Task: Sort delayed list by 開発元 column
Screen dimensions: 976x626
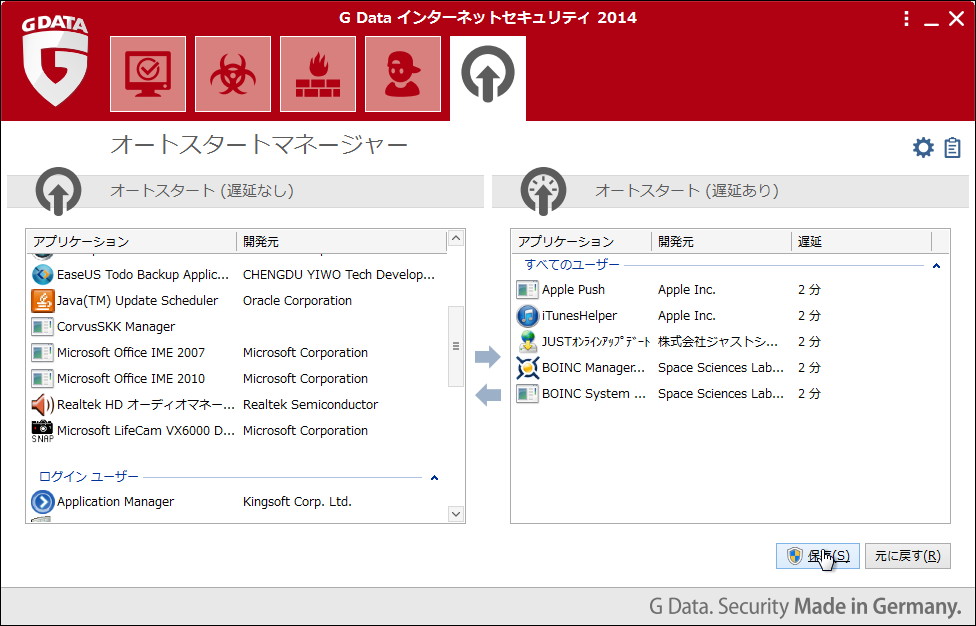Action: (721, 241)
